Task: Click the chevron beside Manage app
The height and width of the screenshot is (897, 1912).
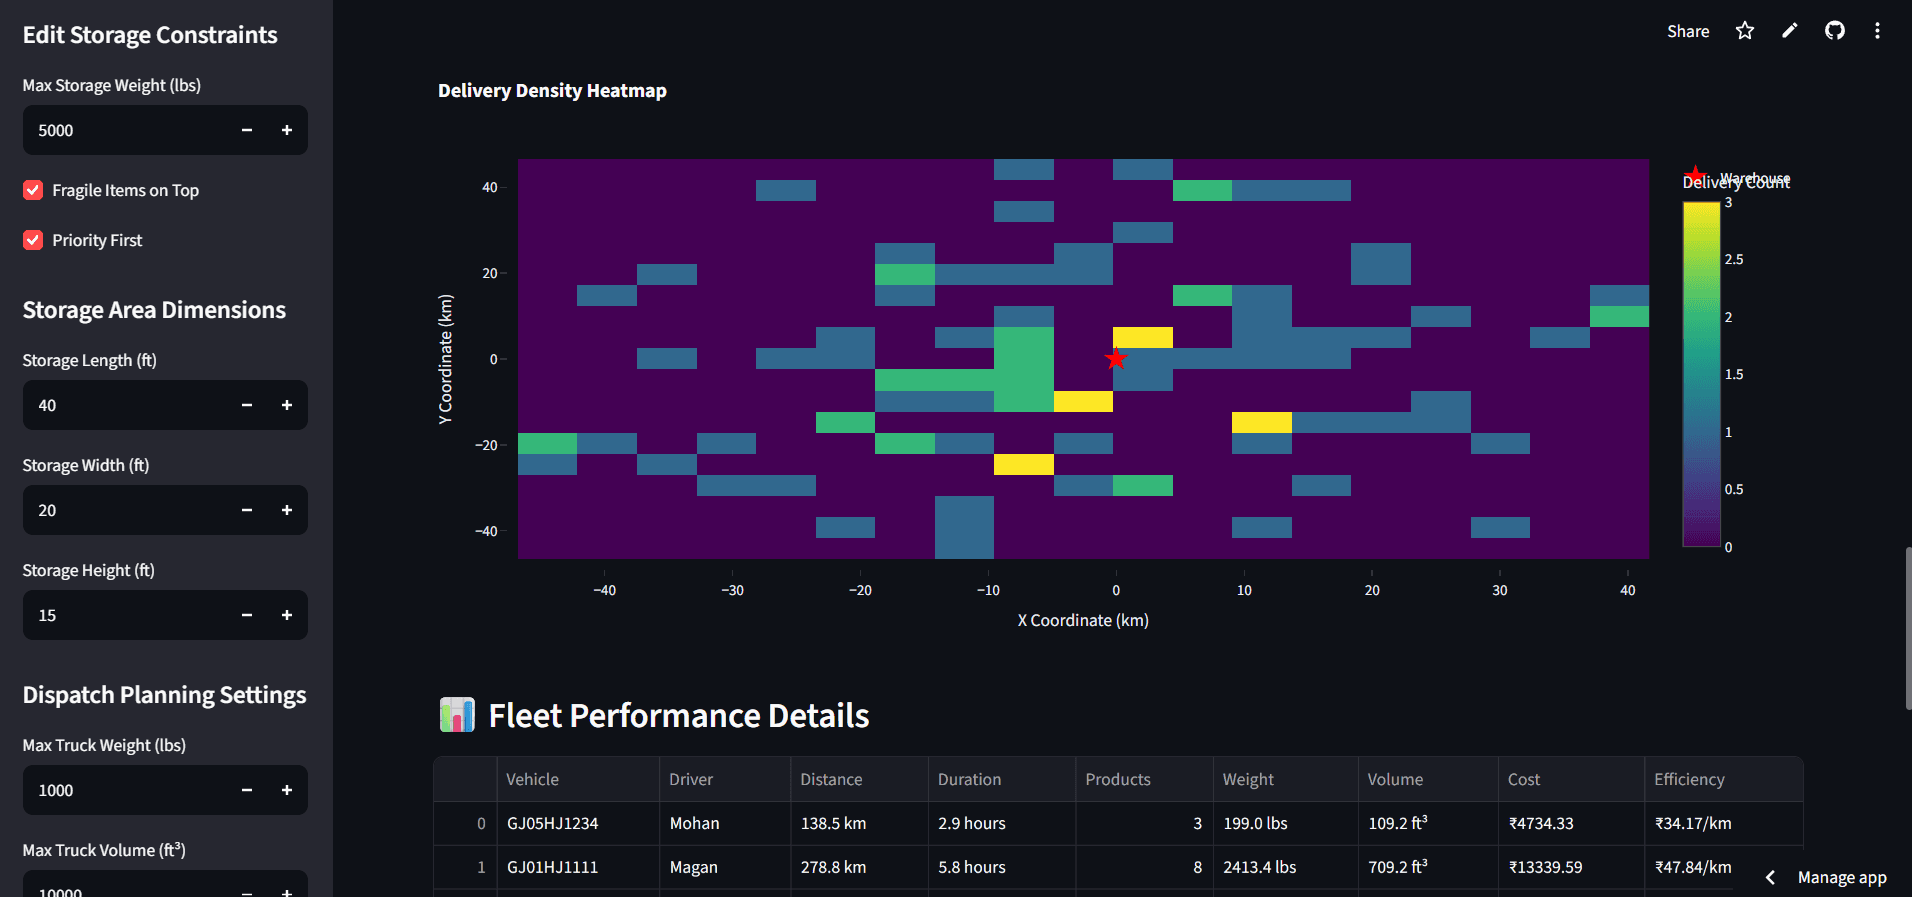Action: 1770,877
